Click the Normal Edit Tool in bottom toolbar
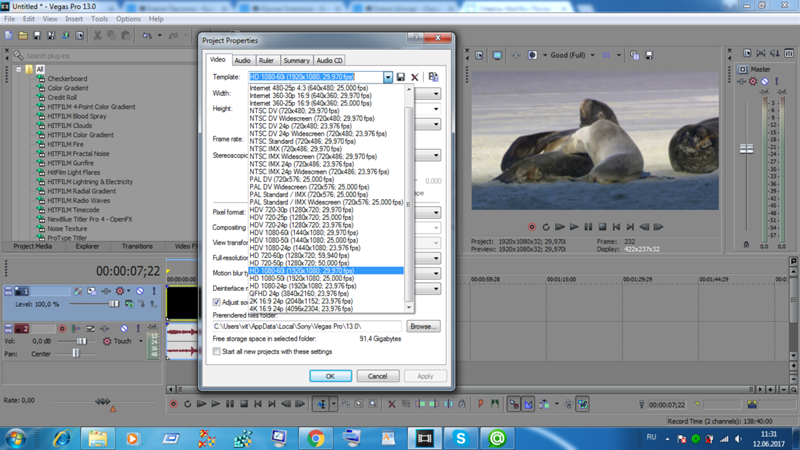This screenshot has width=800, height=450. pyautogui.click(x=321, y=404)
